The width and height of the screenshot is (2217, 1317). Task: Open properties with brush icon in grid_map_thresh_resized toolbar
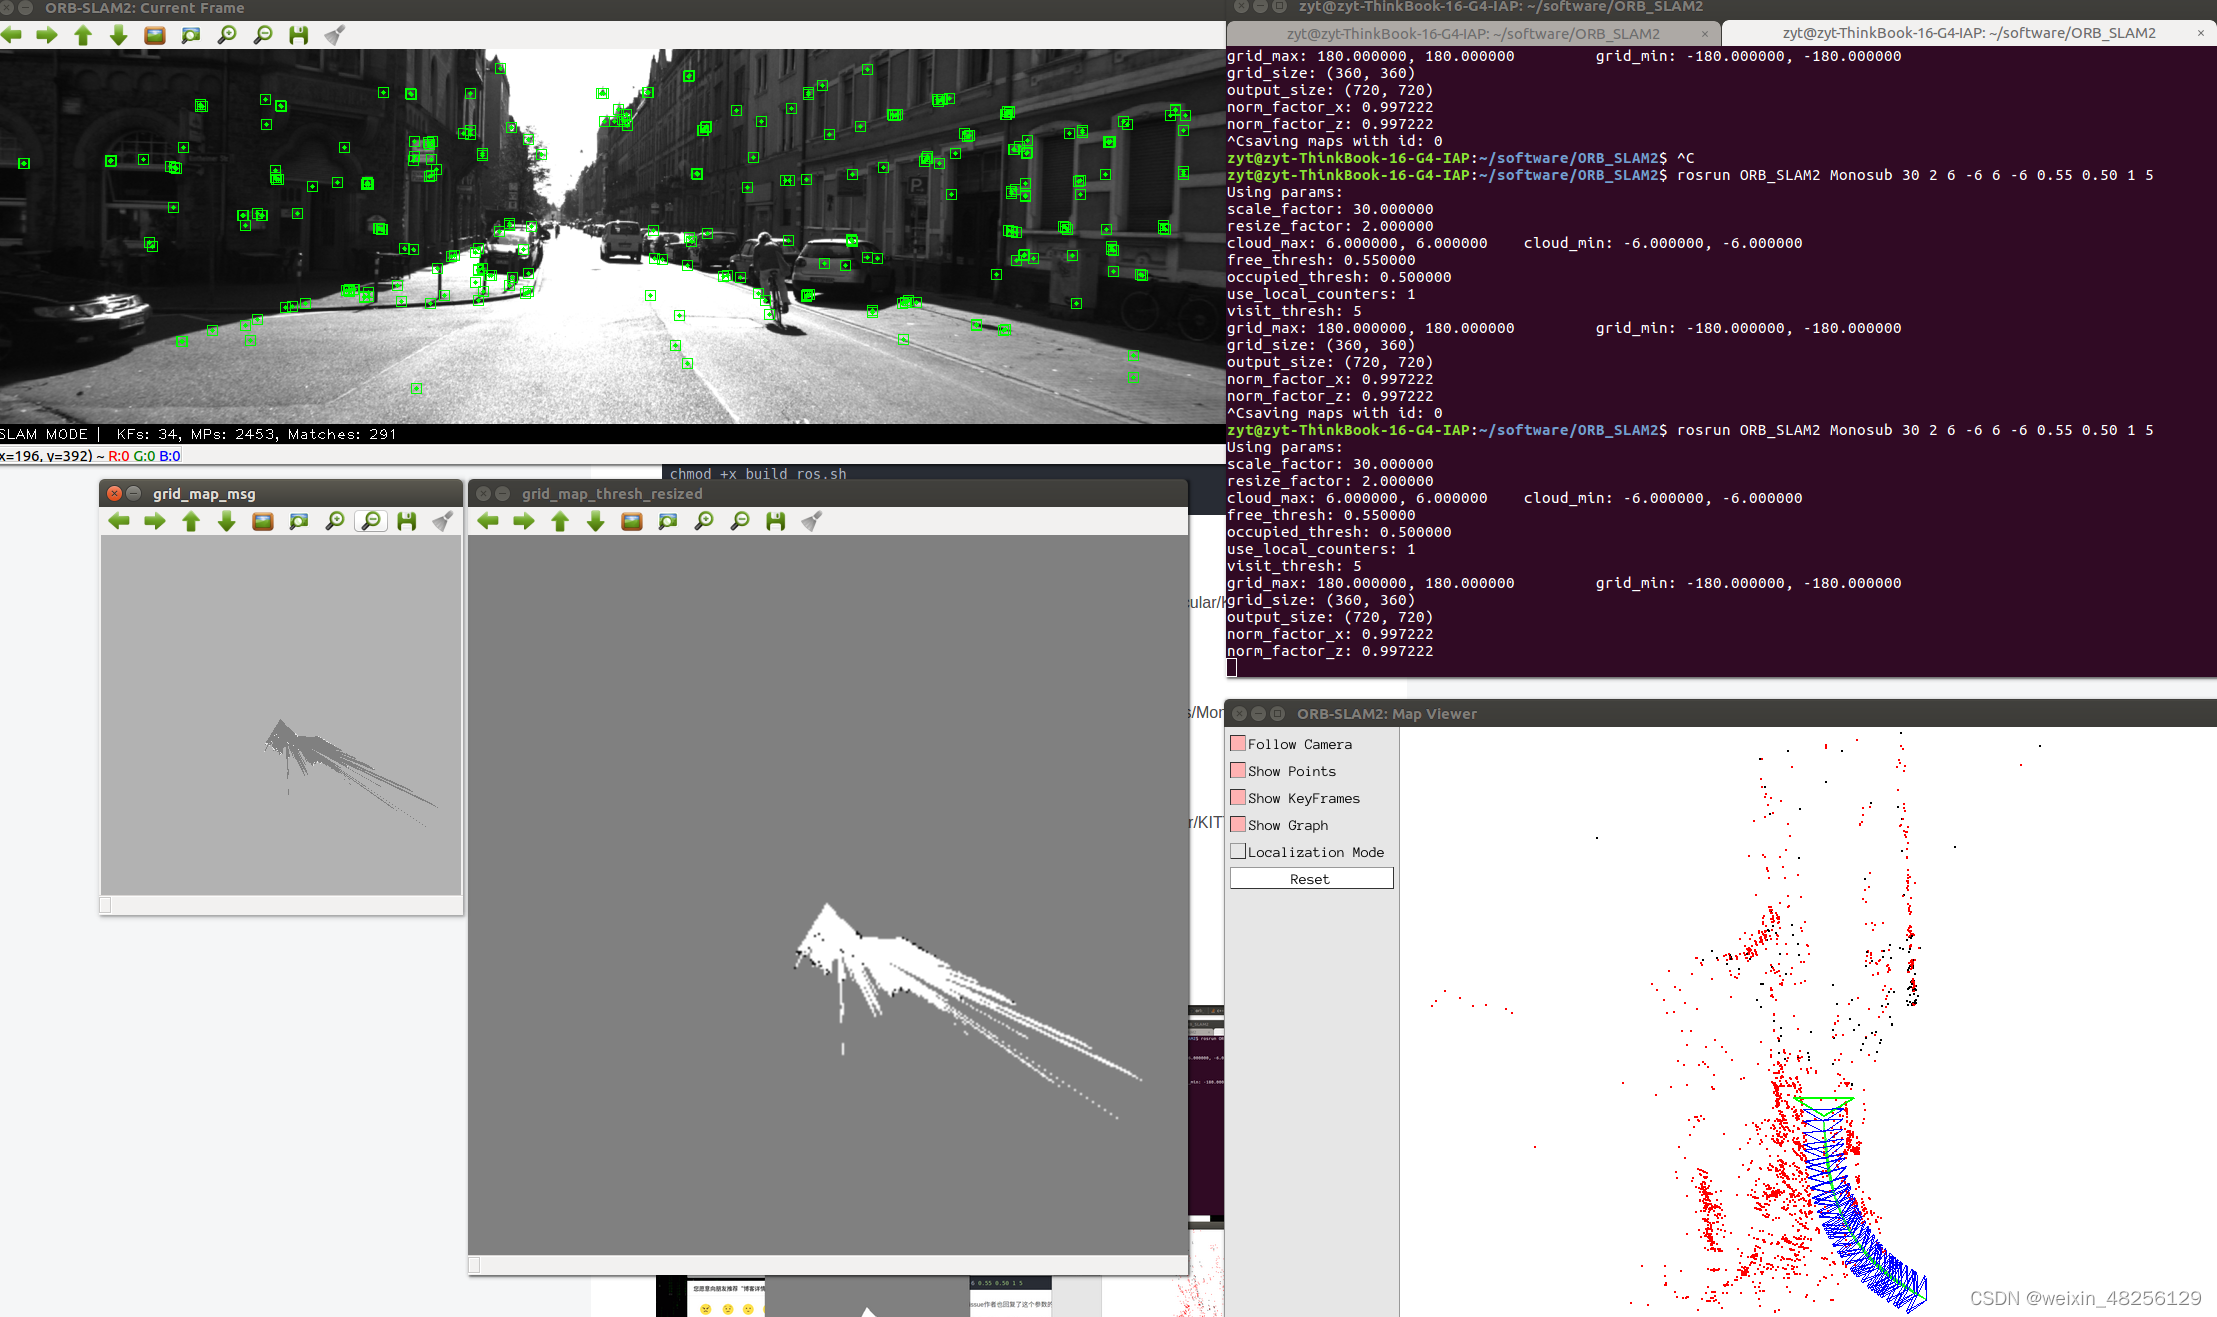pos(812,521)
